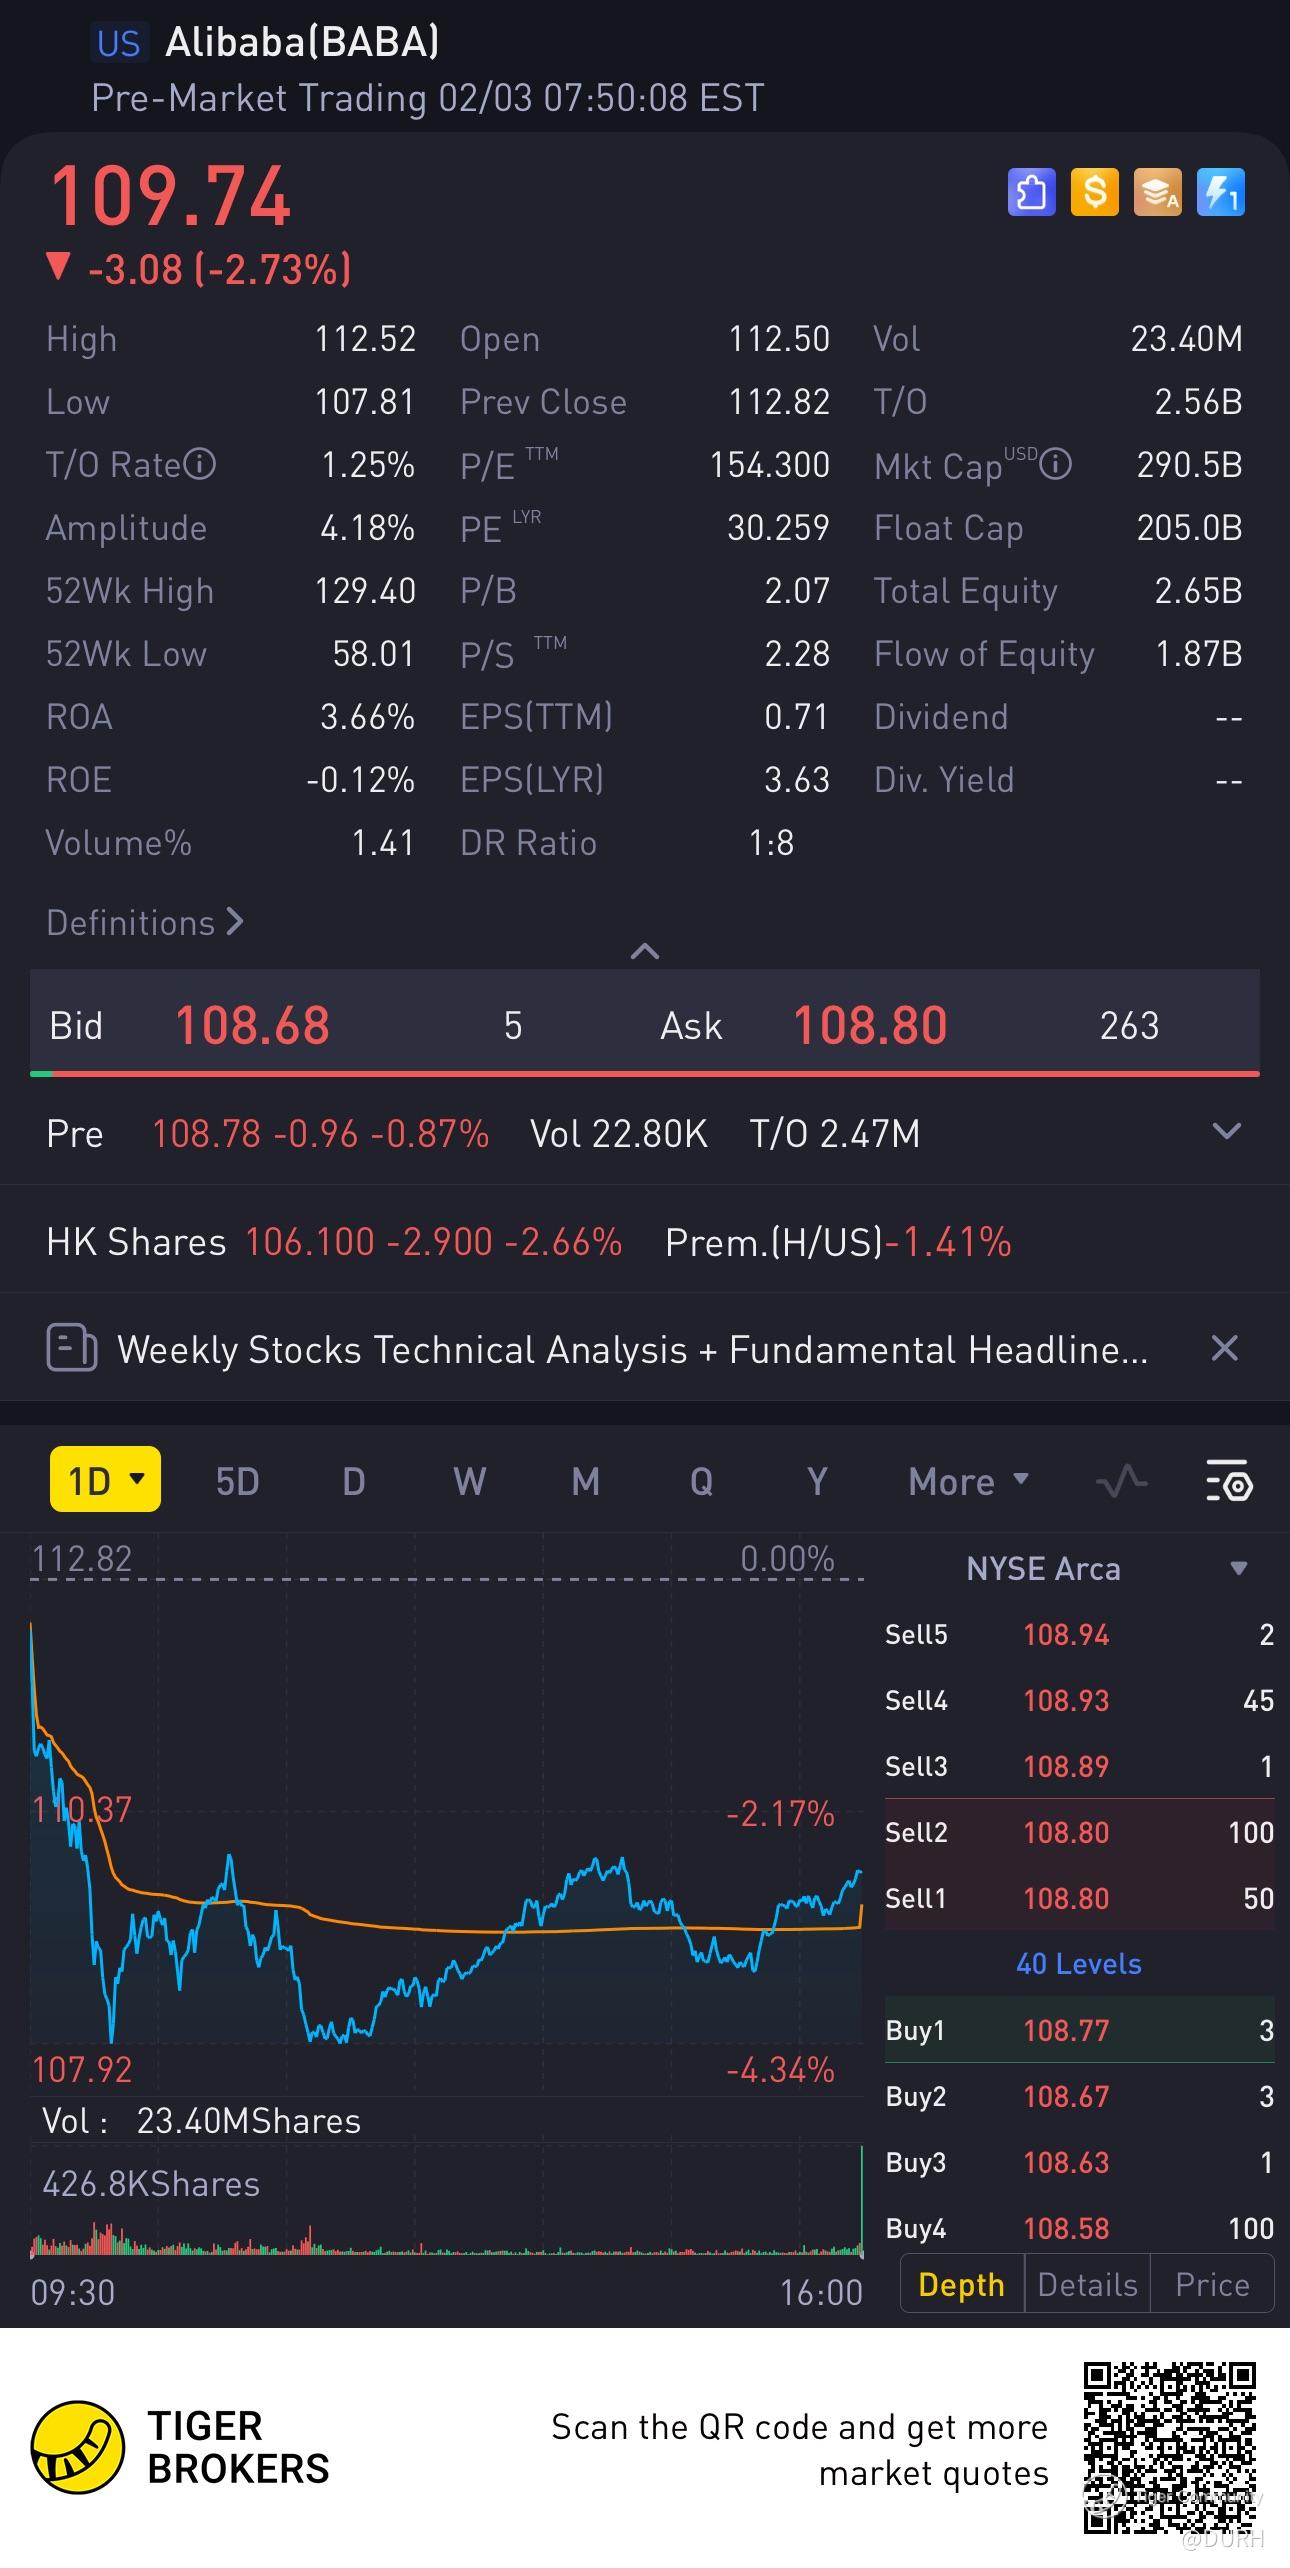Open the T/O Rate info icon
1290x2568 pixels.
[200, 465]
